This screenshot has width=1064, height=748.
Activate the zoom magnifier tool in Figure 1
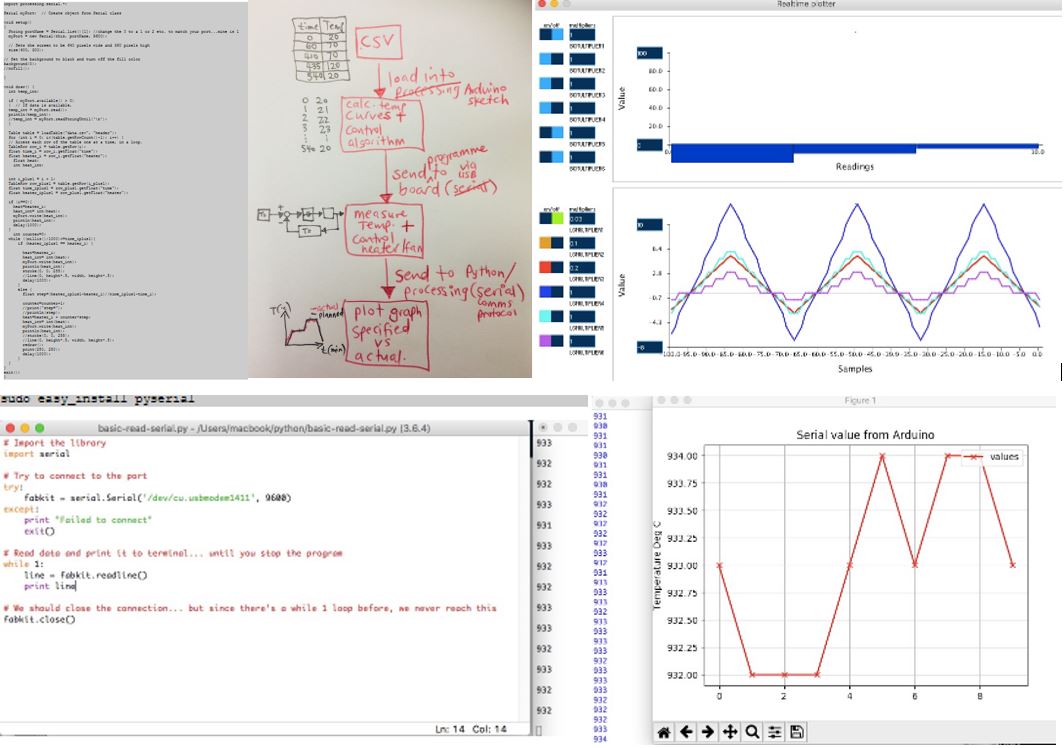pyautogui.click(x=752, y=732)
